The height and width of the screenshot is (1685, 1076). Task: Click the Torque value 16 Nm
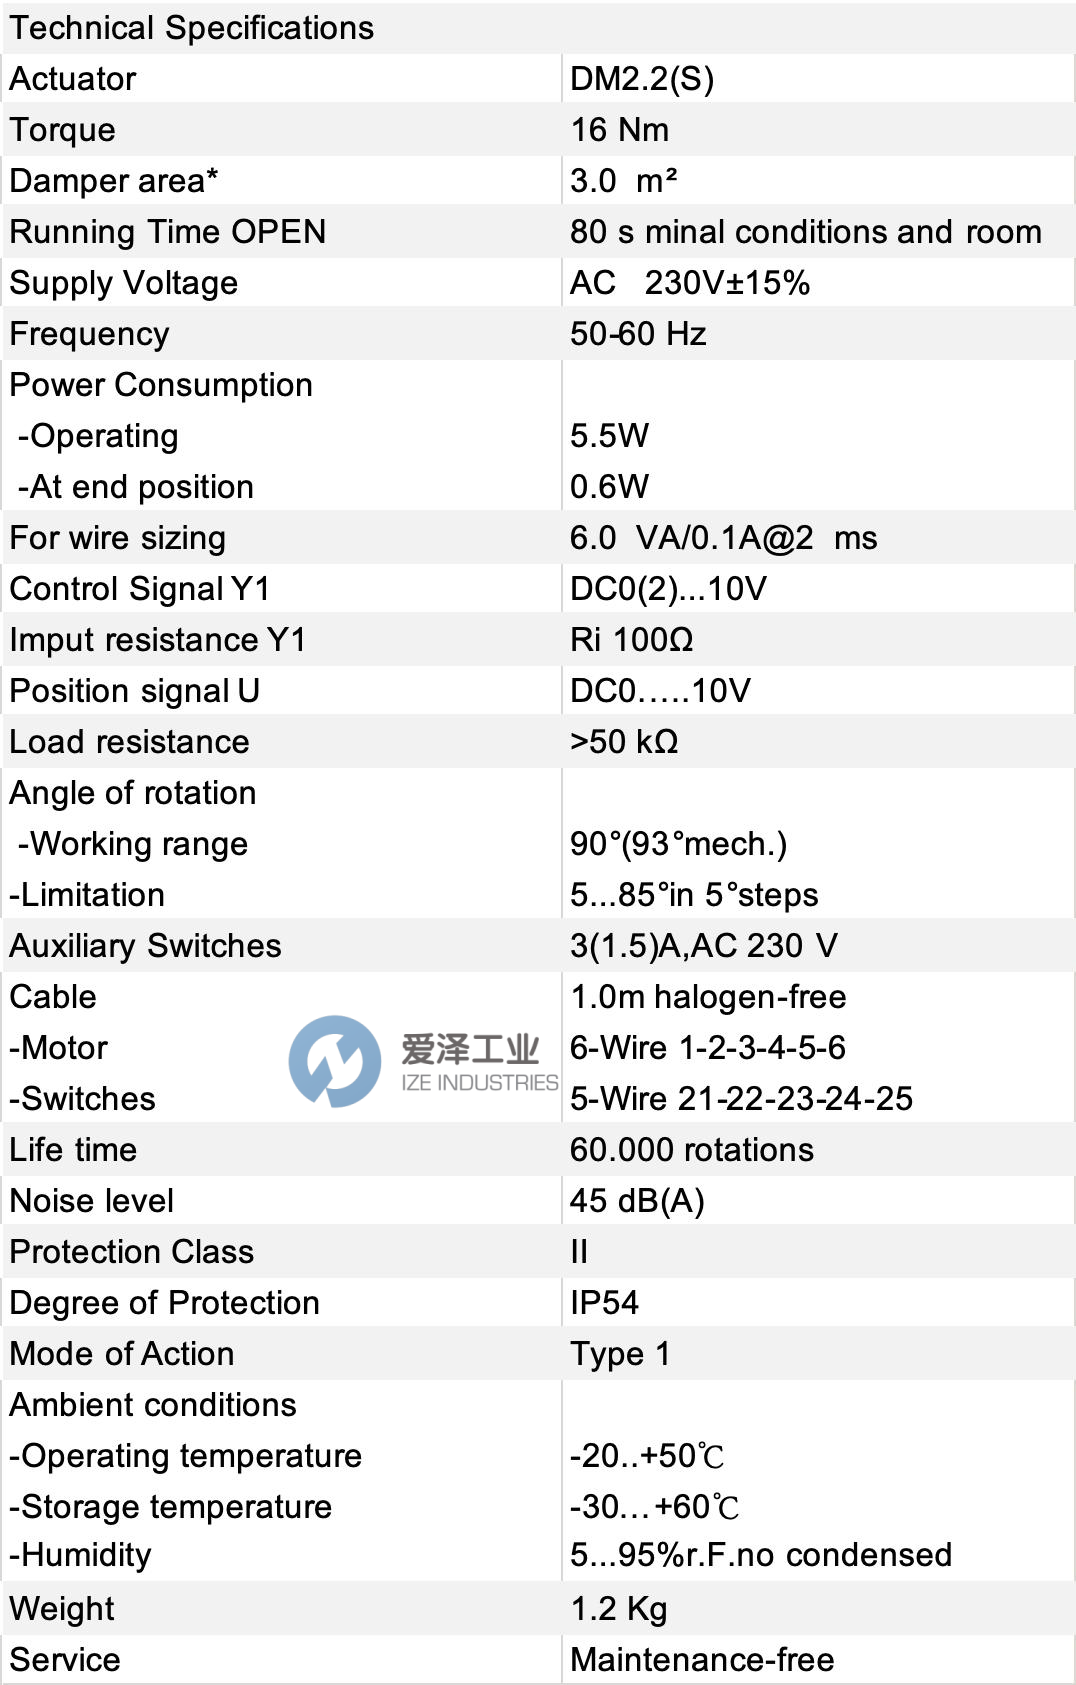(619, 130)
